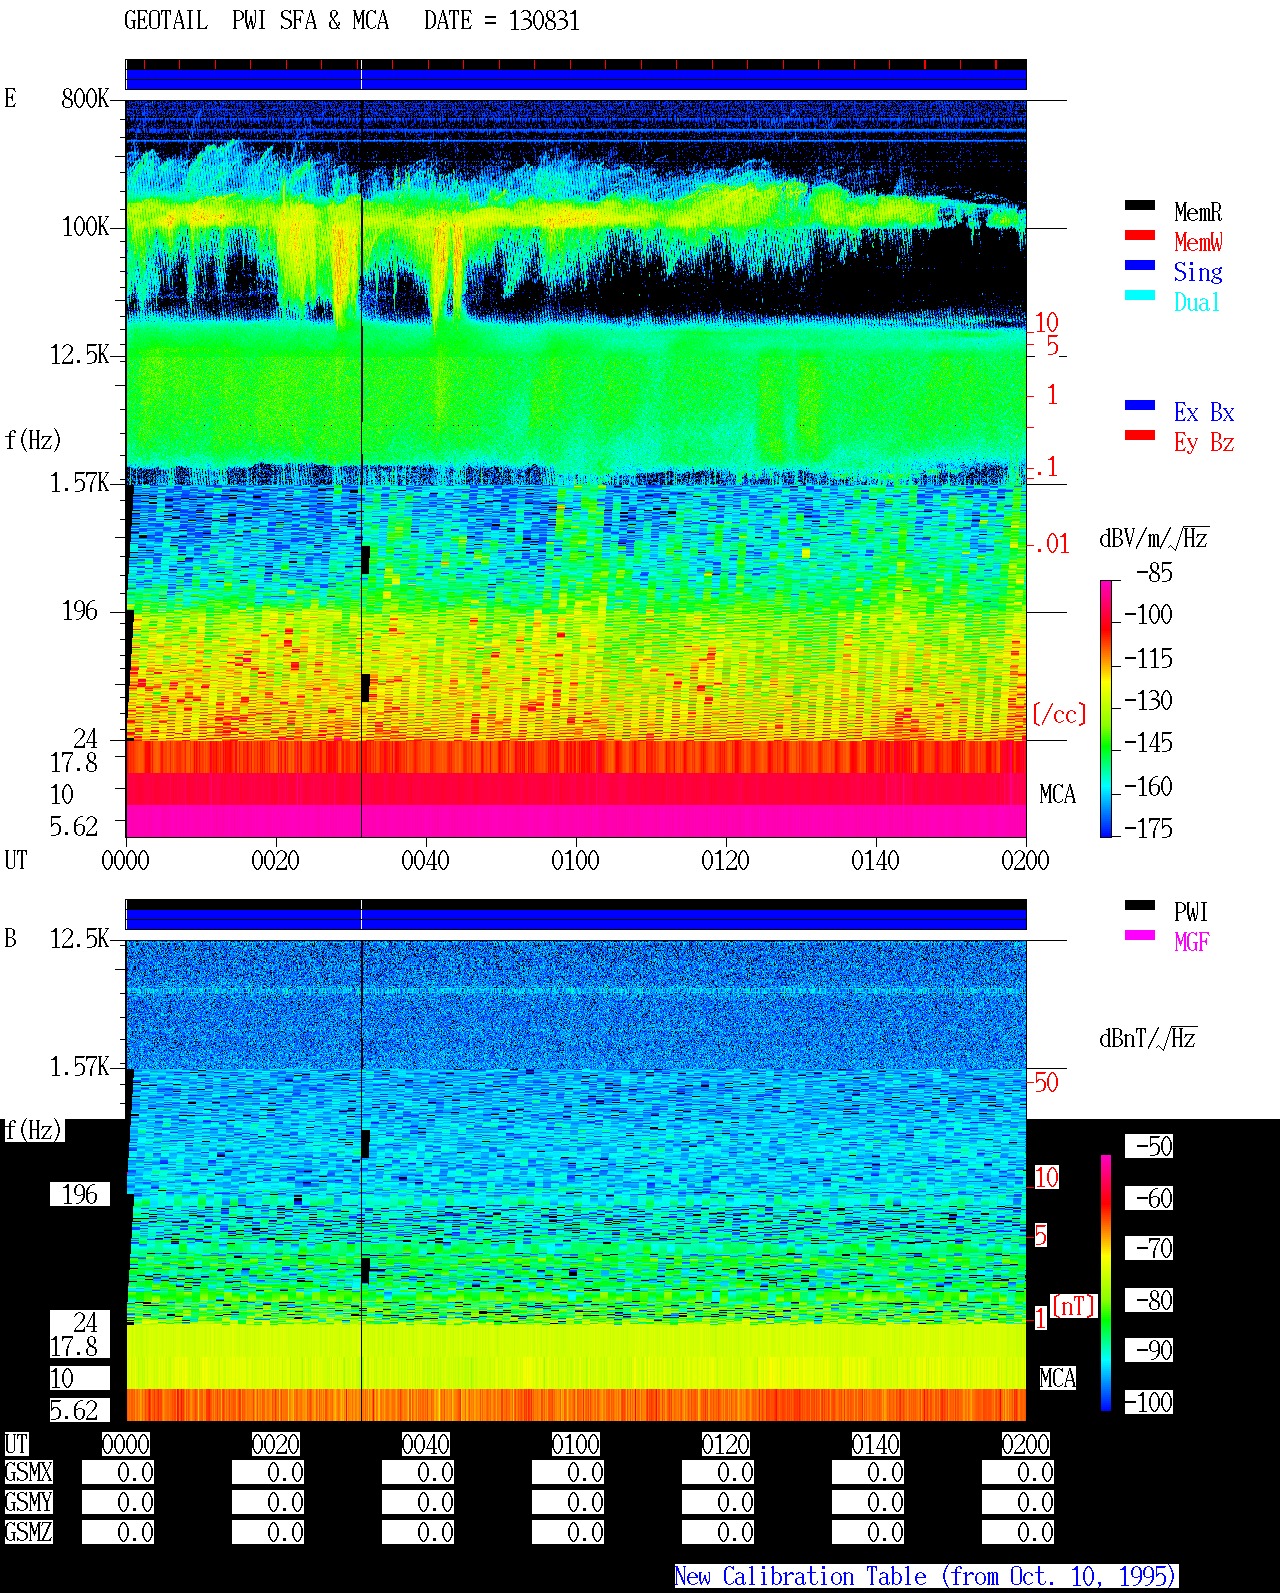1280x1593 pixels.
Task: Click the Sing legend label
Action: click(x=1198, y=272)
